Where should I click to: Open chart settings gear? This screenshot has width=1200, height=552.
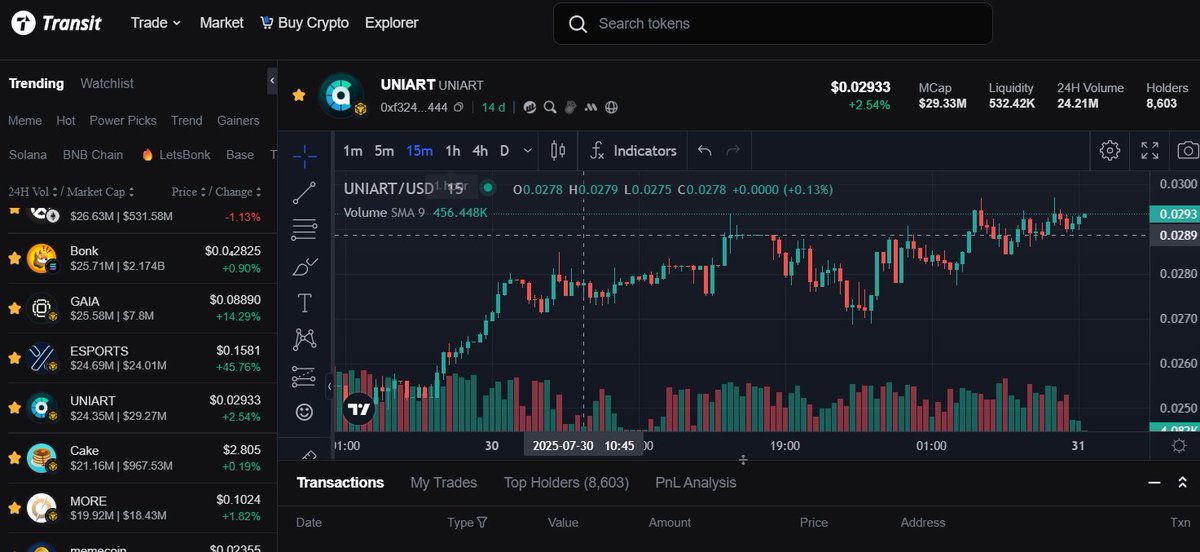(1109, 151)
